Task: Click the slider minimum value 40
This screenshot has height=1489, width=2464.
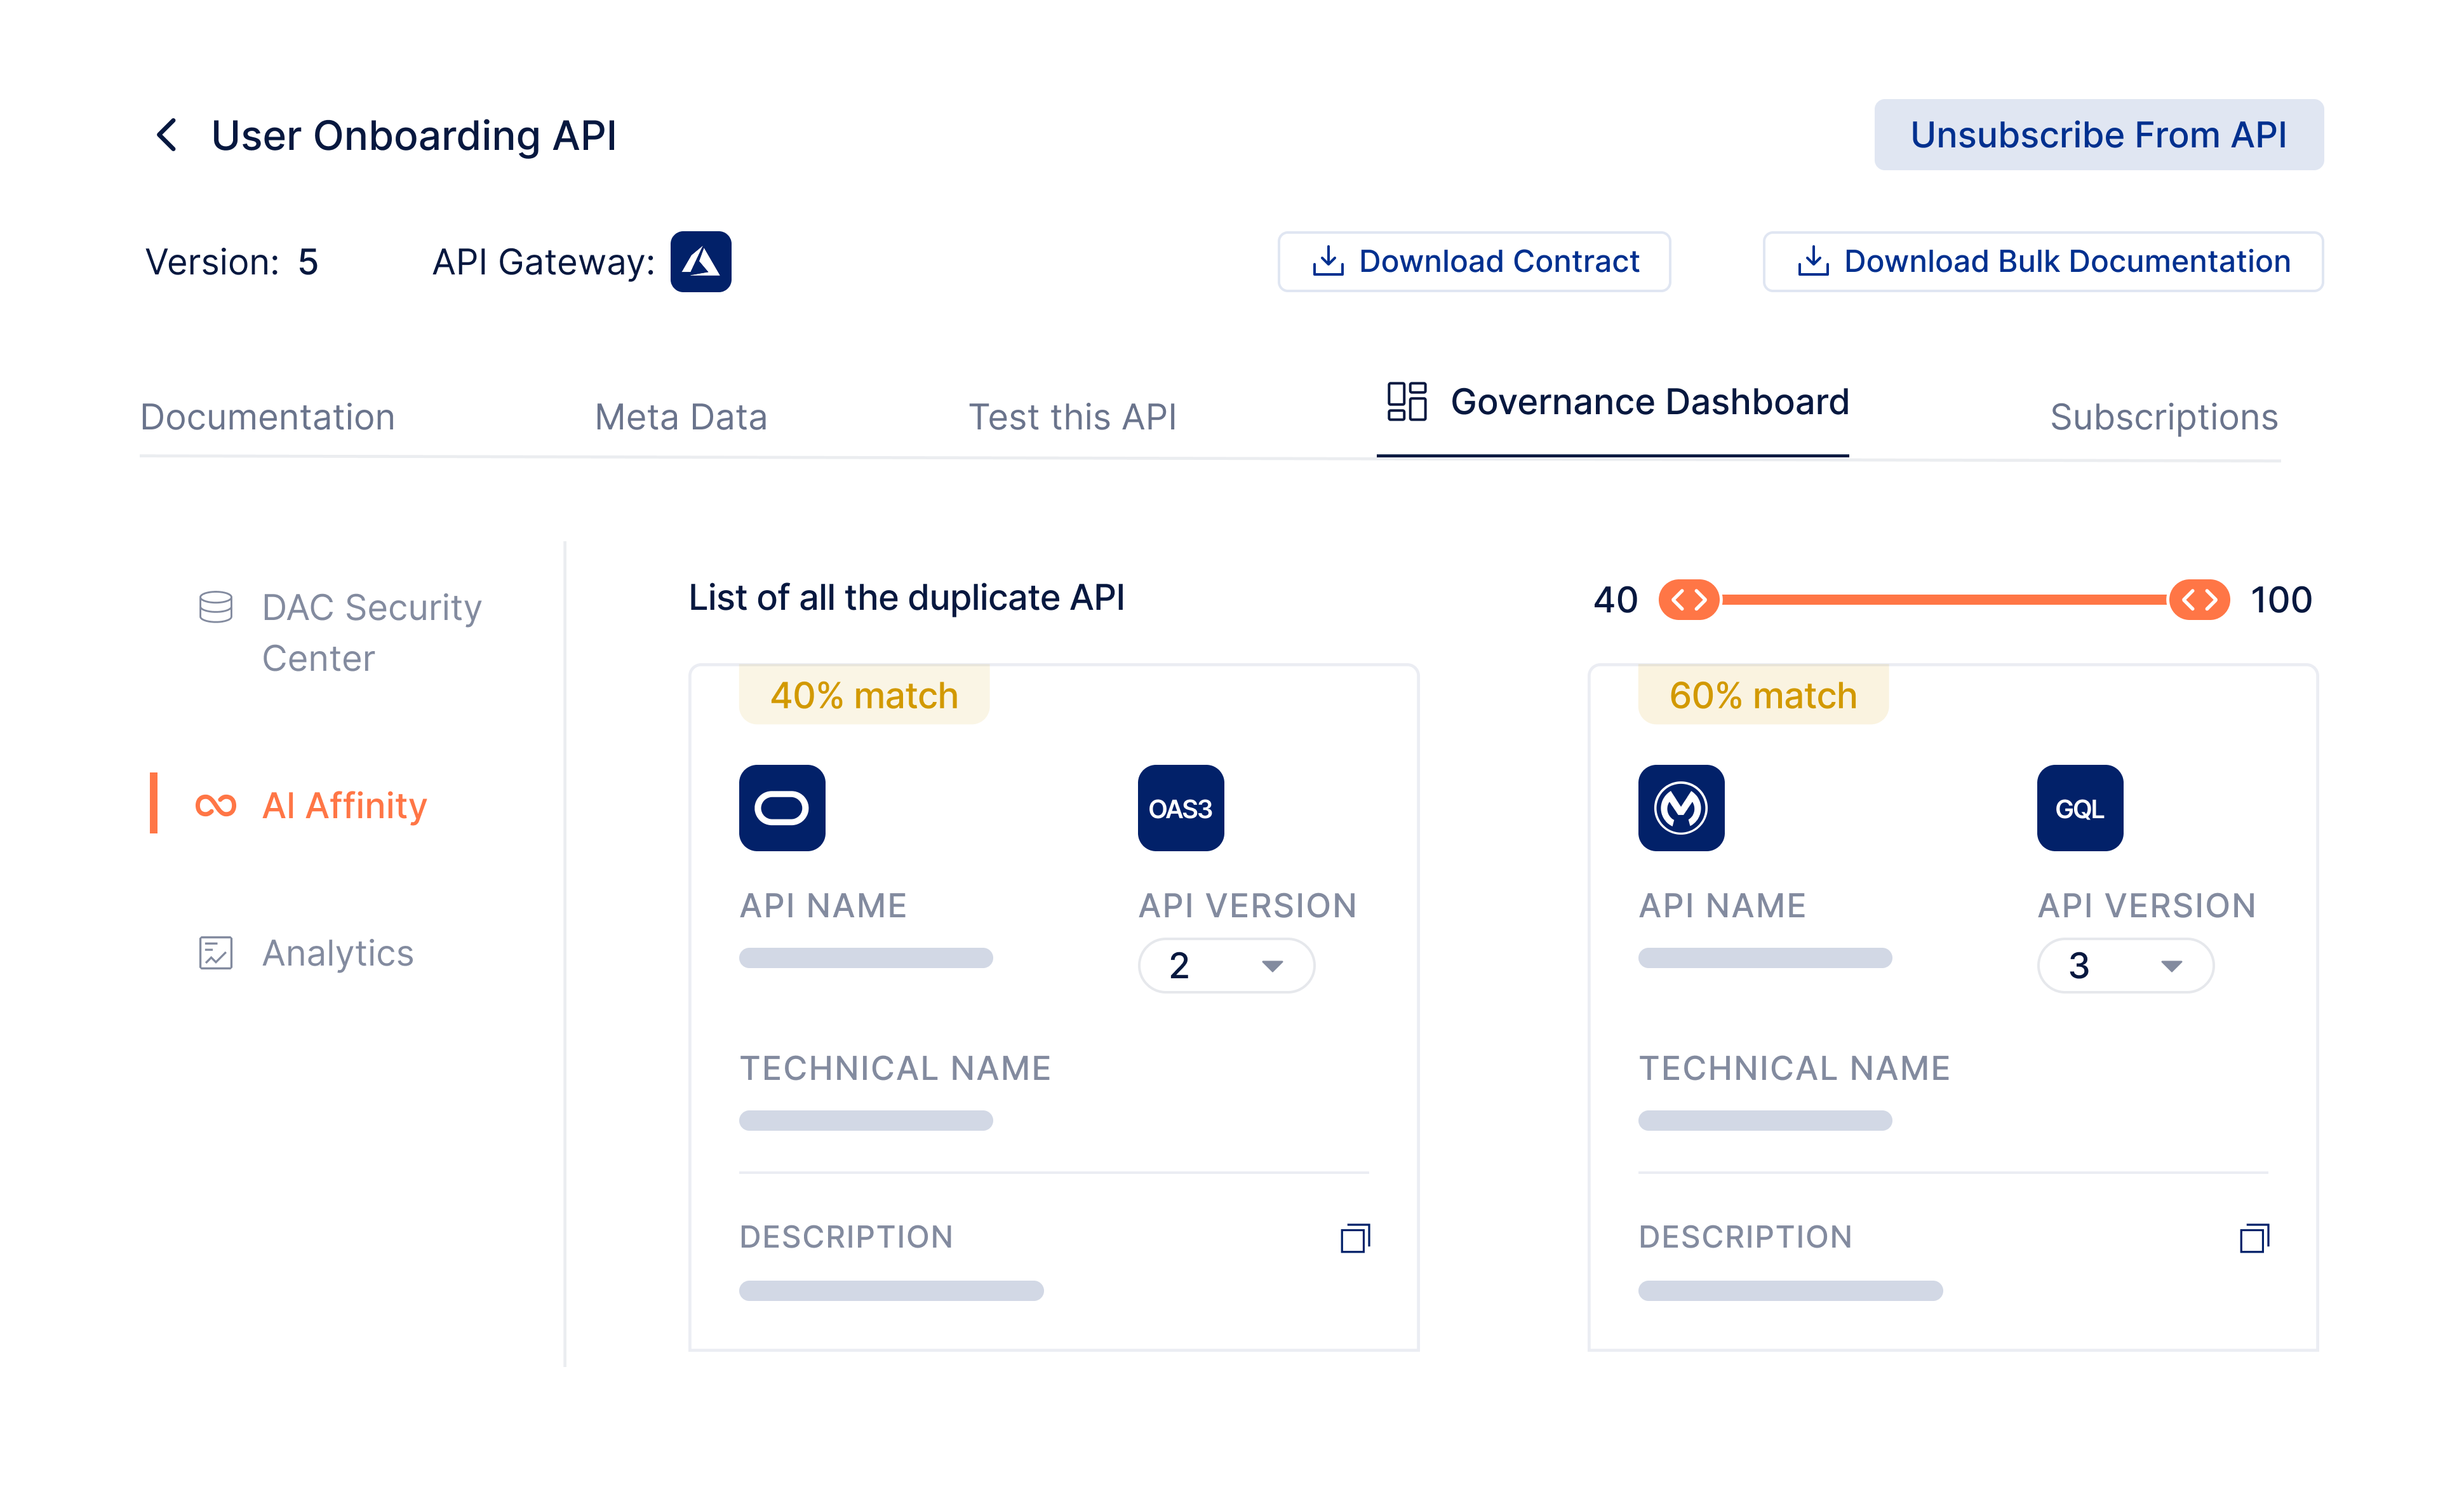Action: (1615, 600)
